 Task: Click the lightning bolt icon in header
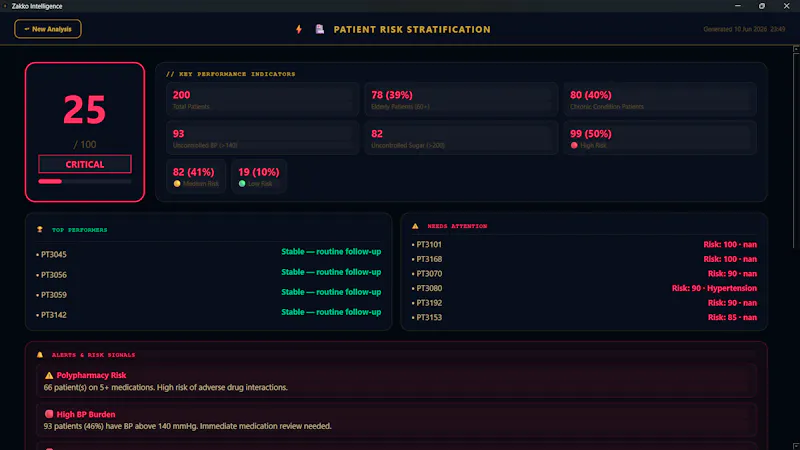pyautogui.click(x=299, y=30)
